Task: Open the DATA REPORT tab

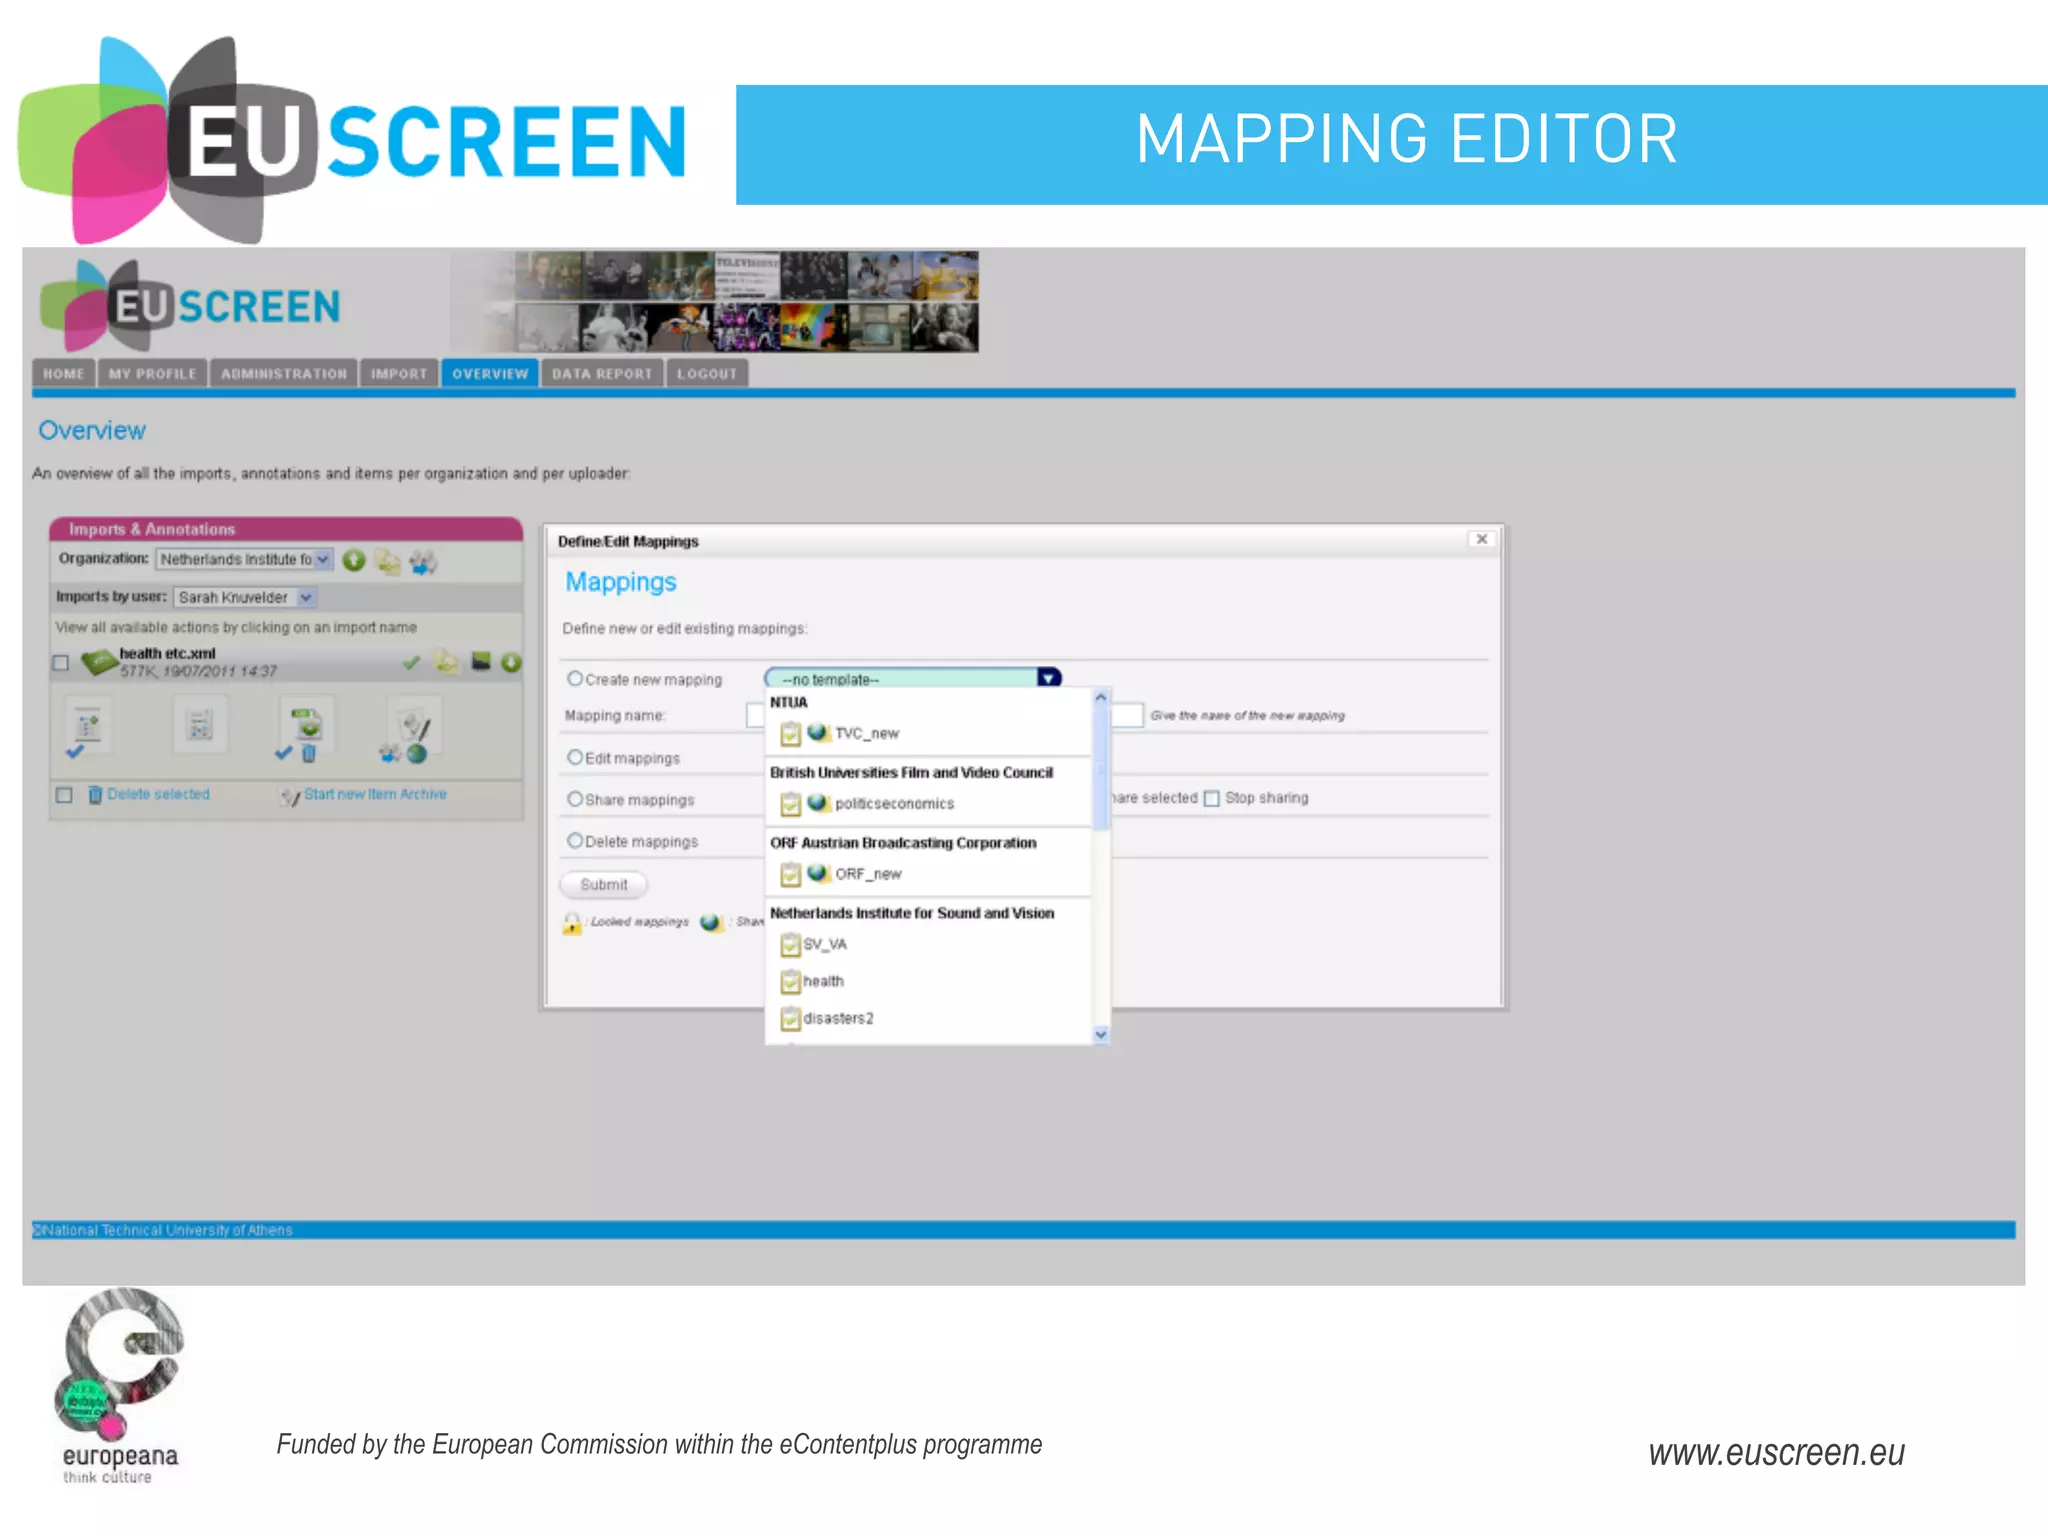Action: coord(602,373)
